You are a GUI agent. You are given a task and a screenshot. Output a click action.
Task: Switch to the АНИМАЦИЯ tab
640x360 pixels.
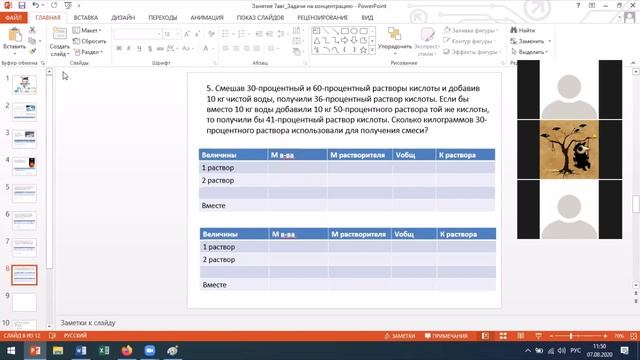(207, 18)
